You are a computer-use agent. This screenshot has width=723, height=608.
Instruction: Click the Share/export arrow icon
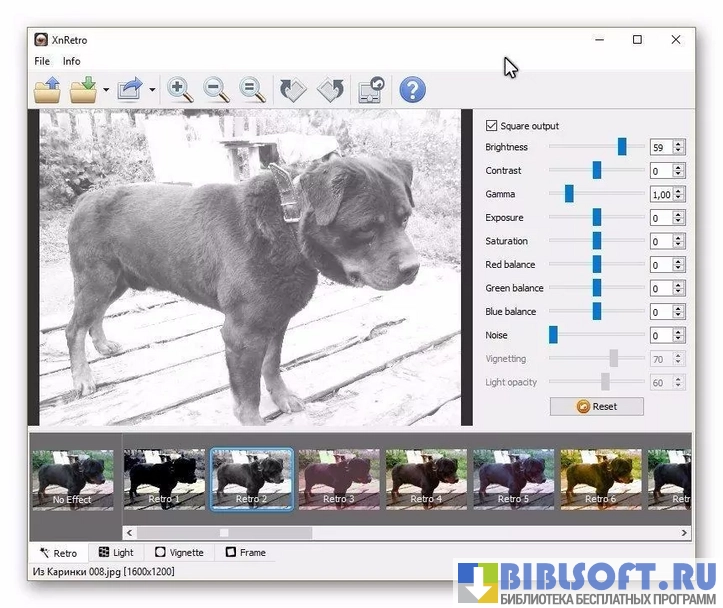[x=130, y=90]
